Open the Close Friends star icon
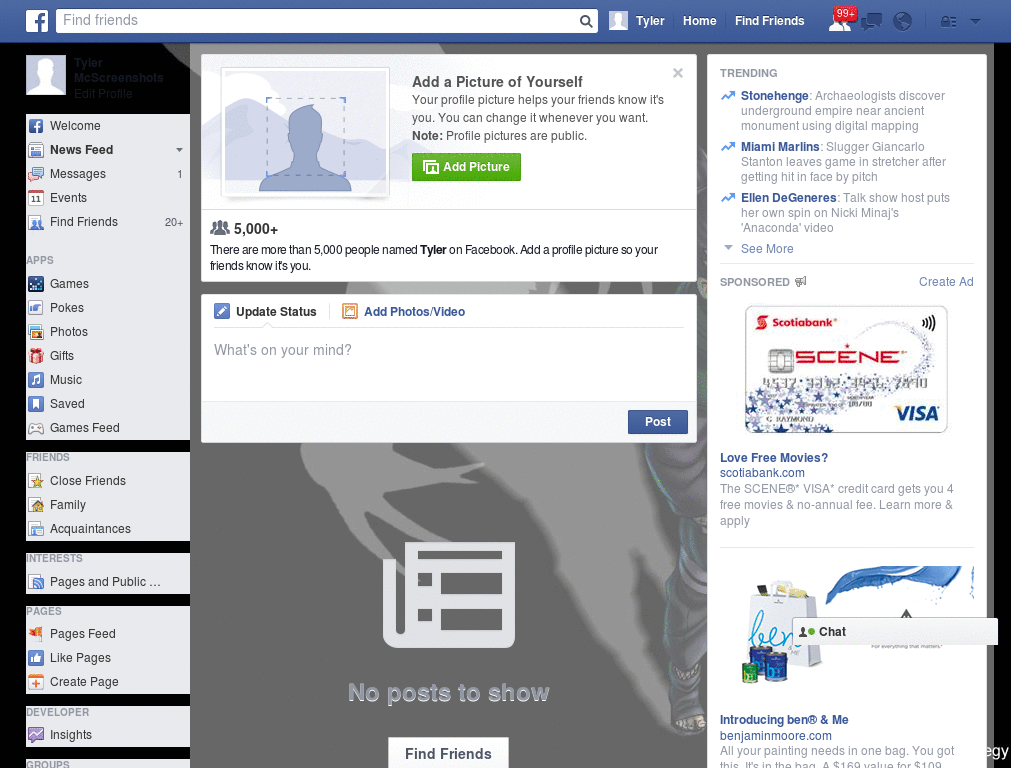Image resolution: width=1024 pixels, height=768 pixels. coord(36,481)
